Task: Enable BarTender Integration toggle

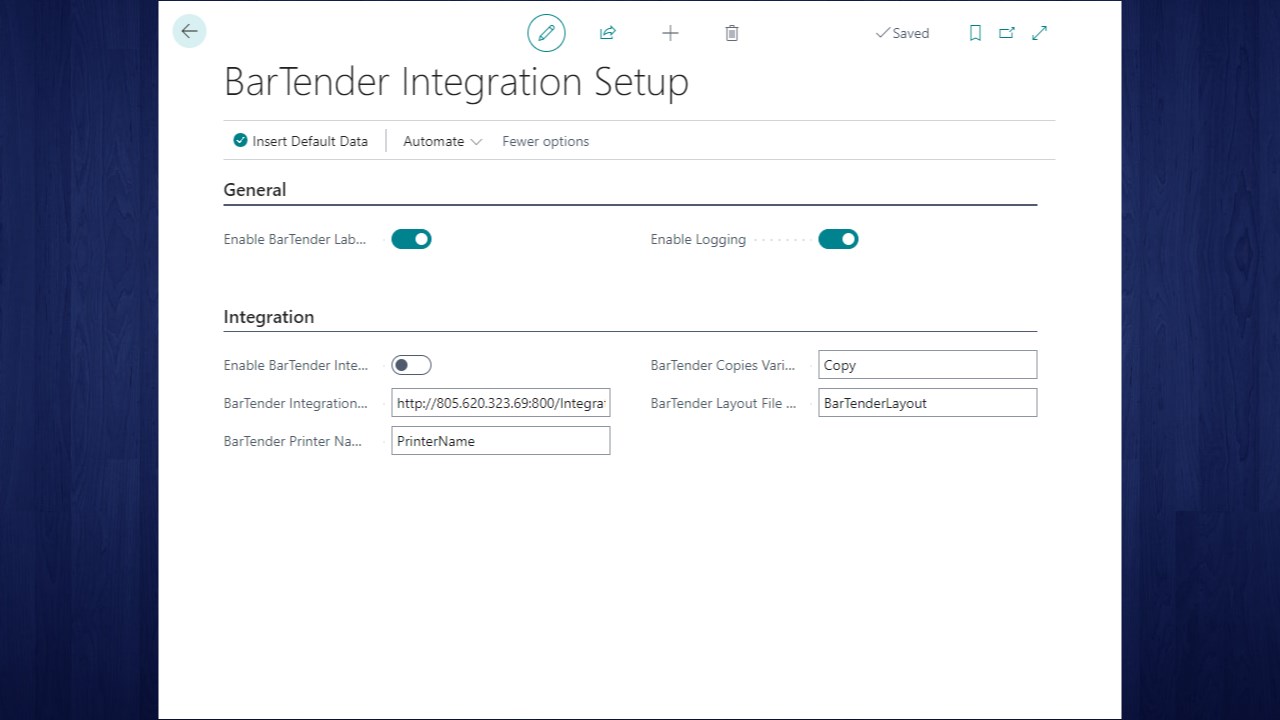Action: [x=411, y=365]
